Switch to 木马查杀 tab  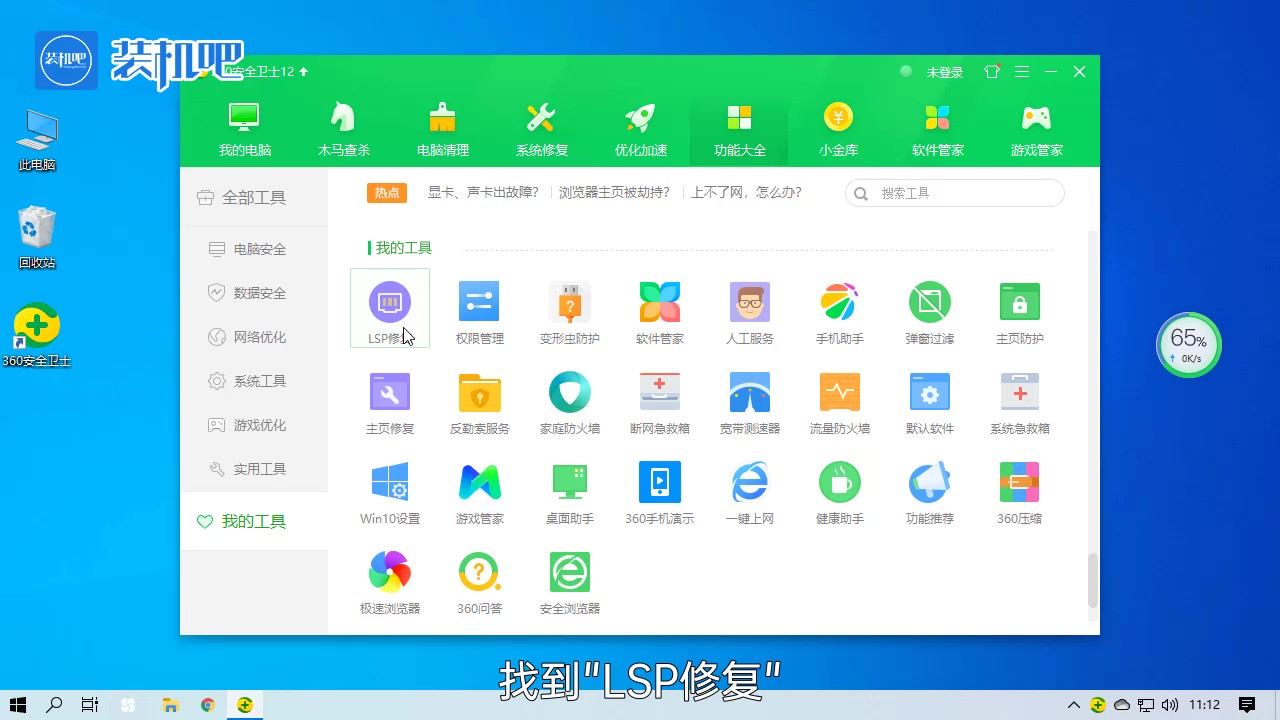pyautogui.click(x=343, y=130)
